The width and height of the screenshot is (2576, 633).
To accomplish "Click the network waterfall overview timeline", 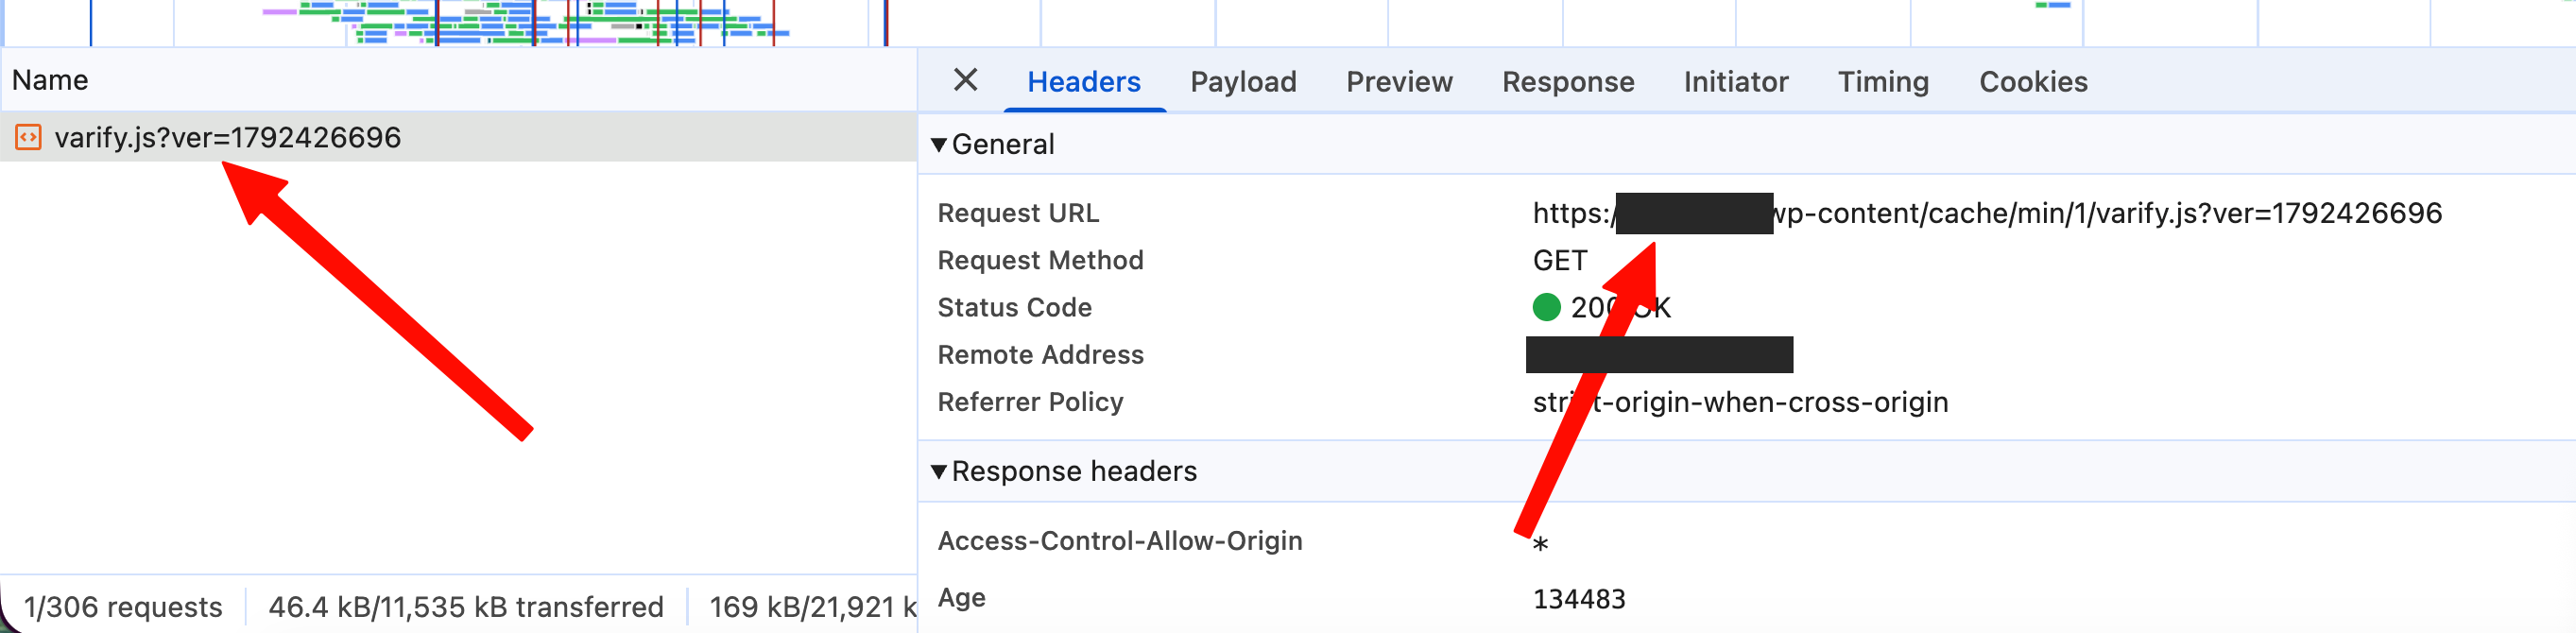I will click(1288, 23).
